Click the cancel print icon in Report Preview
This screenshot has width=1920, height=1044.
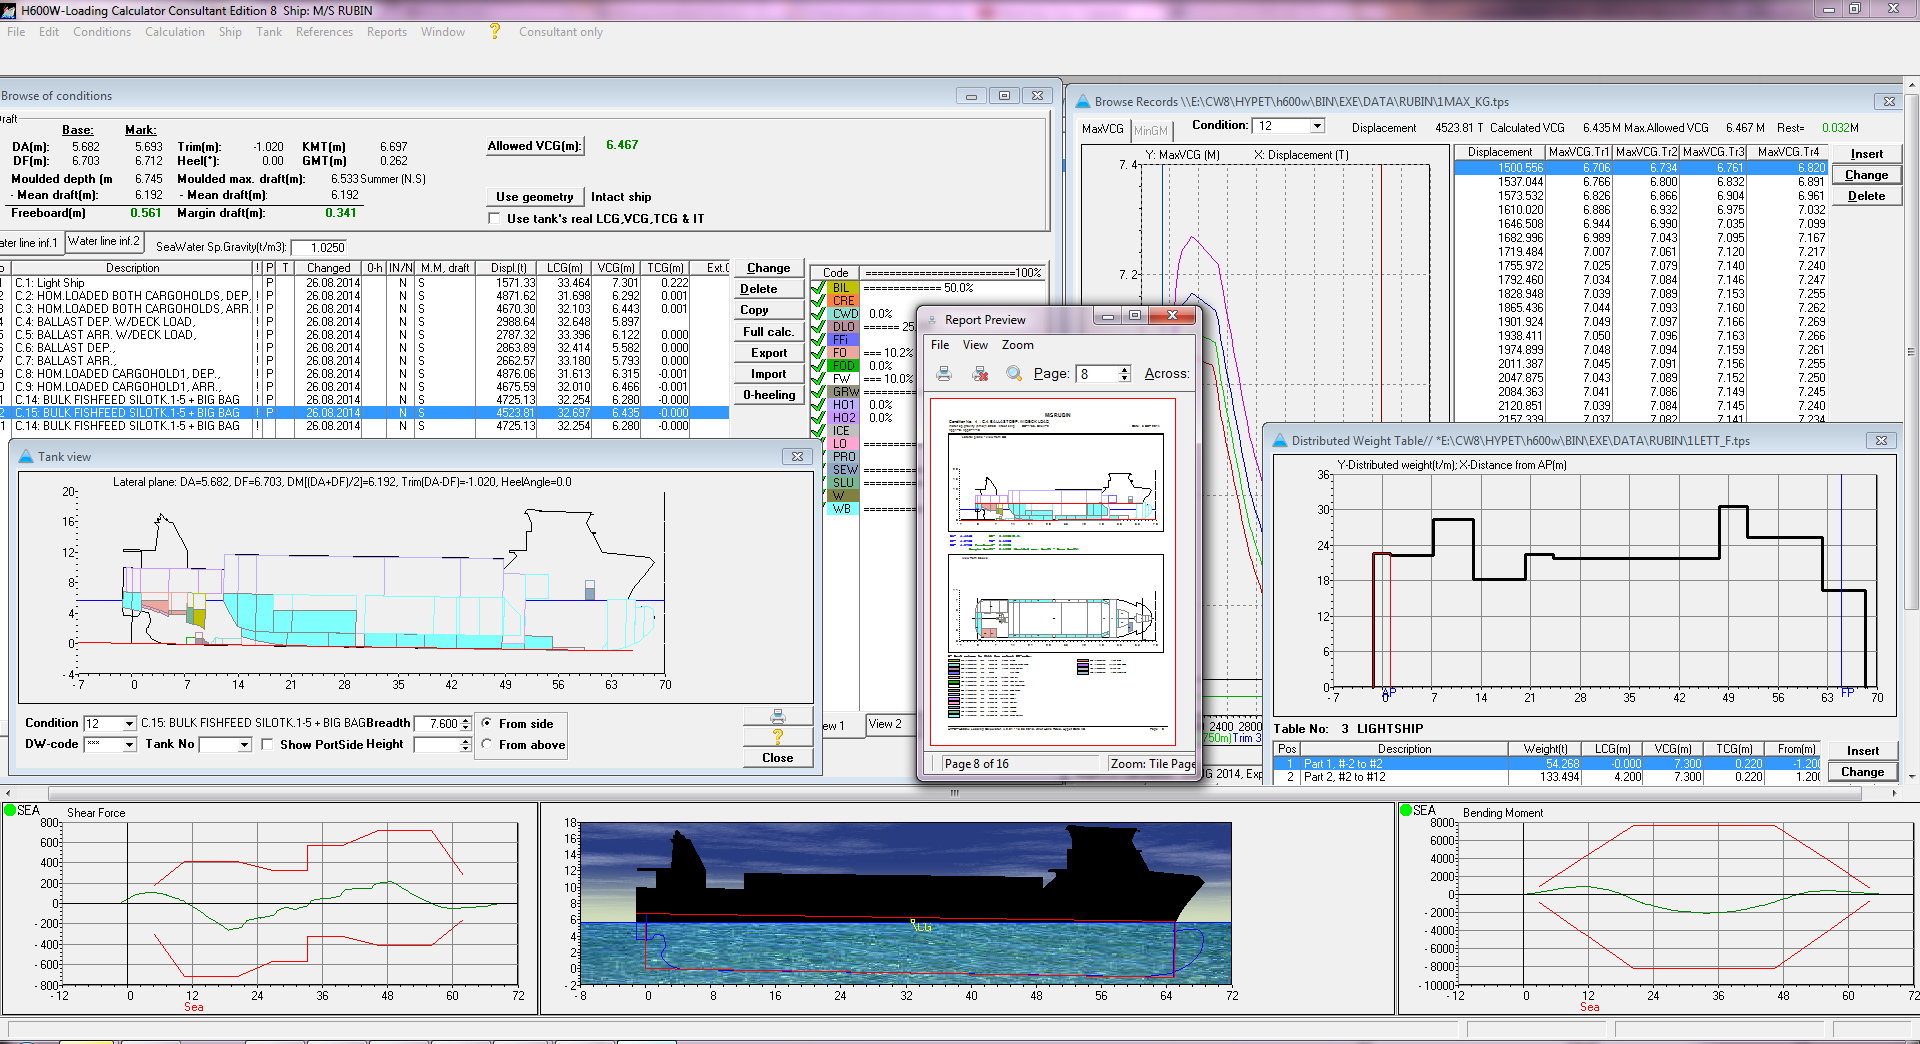pos(980,374)
